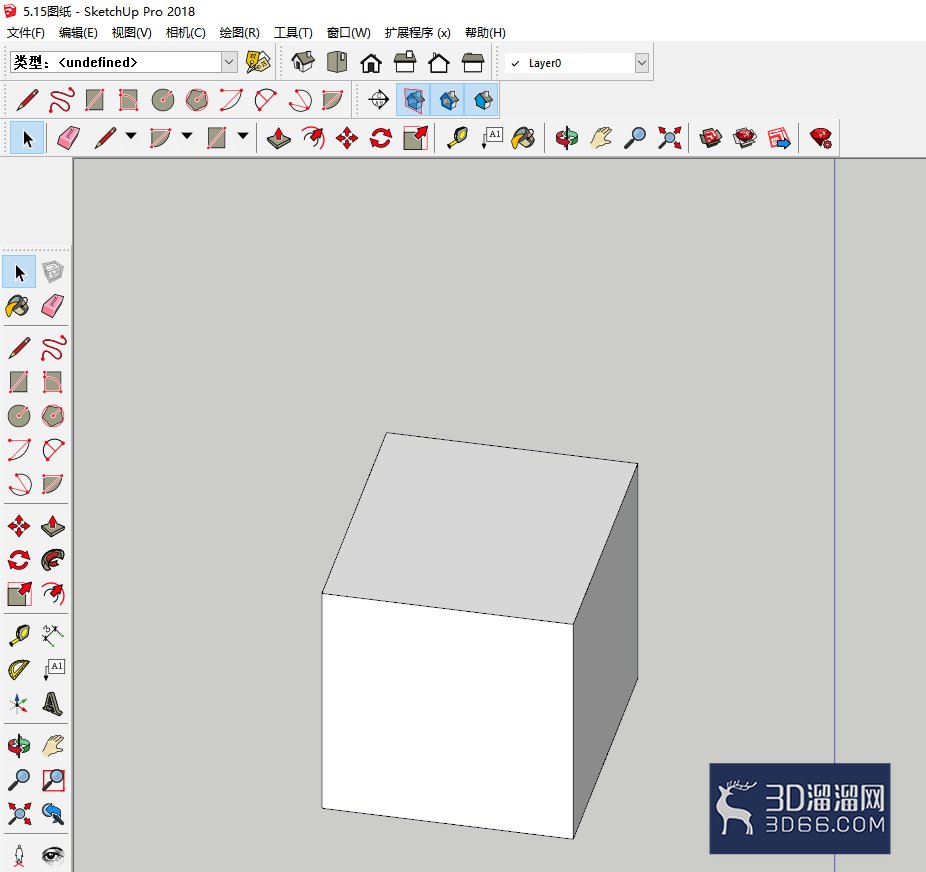Viewport: 926px width, 872px height.
Task: Pick the Follow Me tool
Action: coord(53,560)
